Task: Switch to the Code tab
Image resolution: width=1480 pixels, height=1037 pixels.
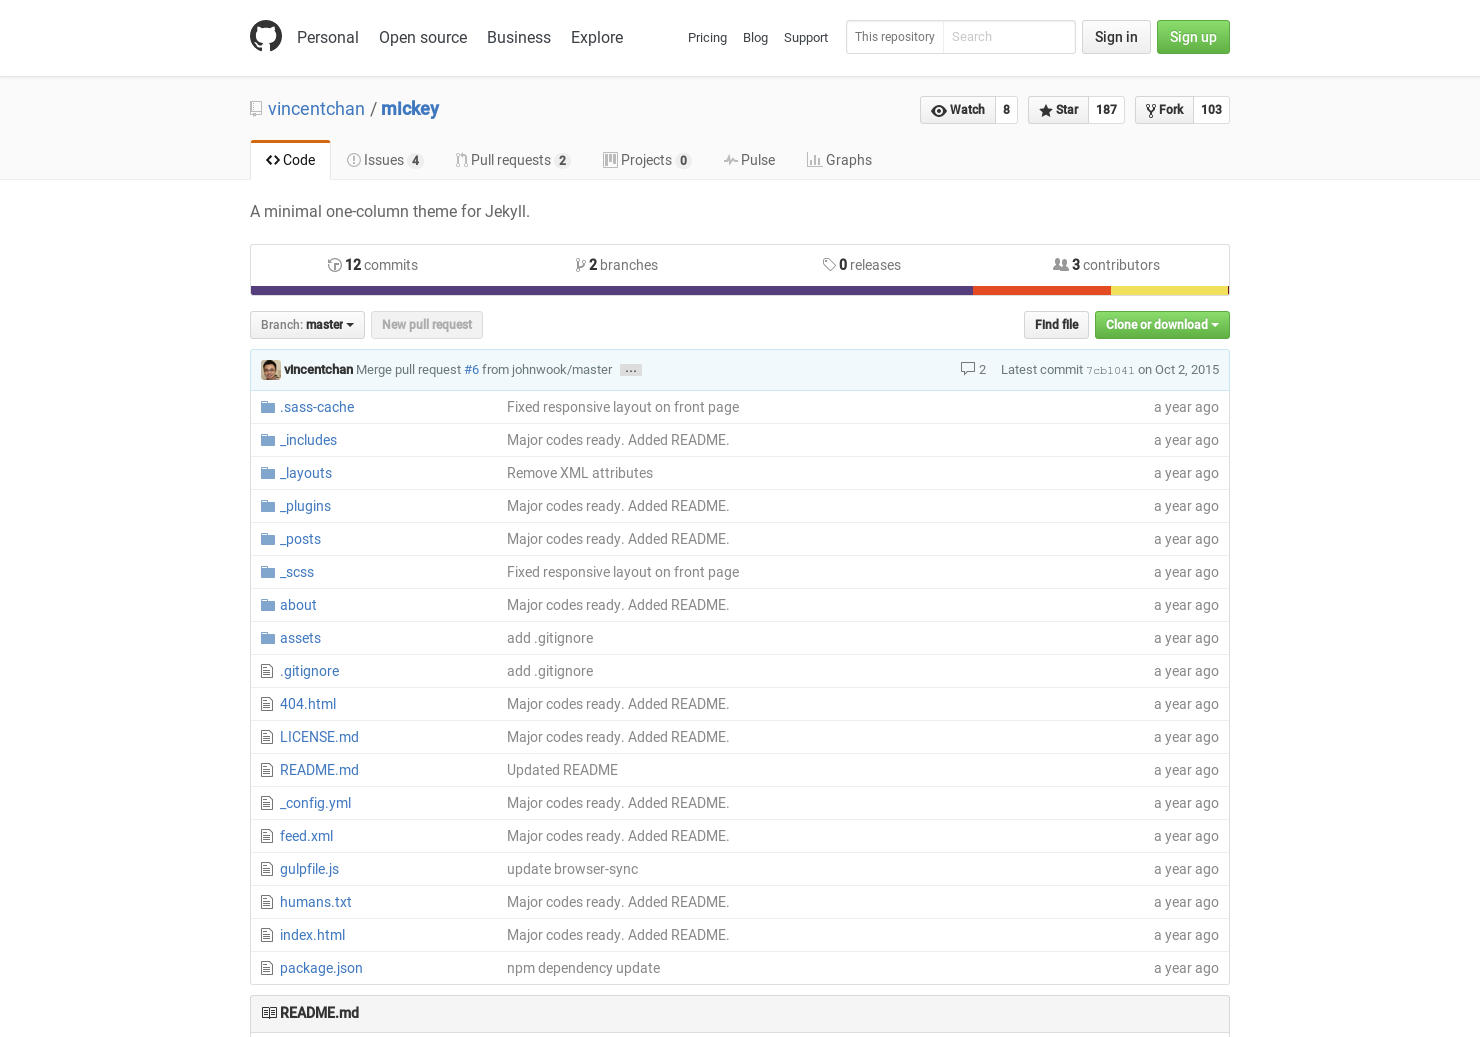Action: pos(290,160)
